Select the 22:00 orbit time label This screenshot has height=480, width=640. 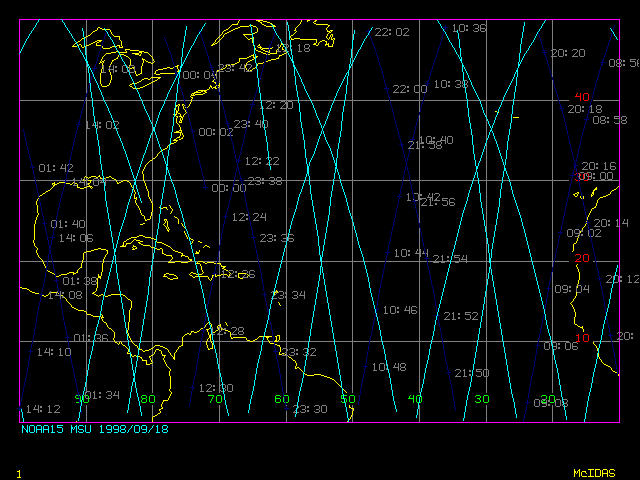[x=410, y=89]
